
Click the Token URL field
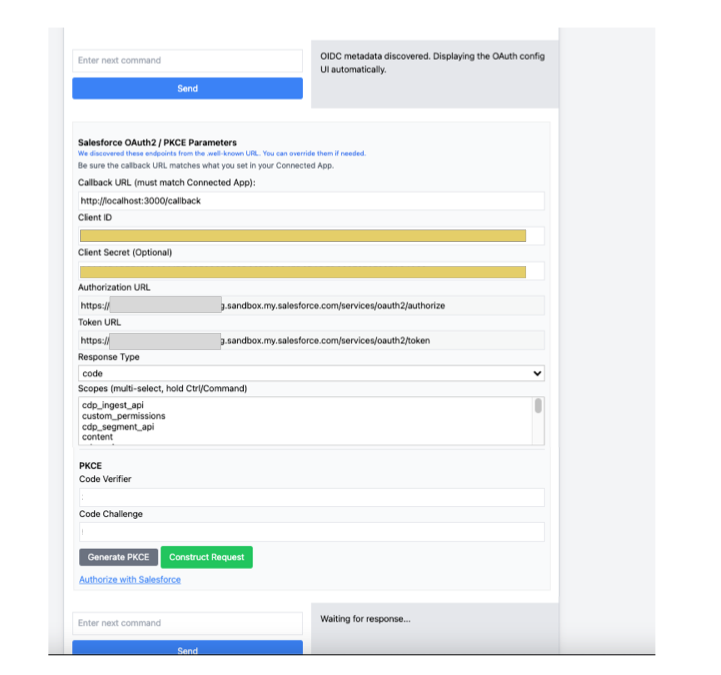[311, 340]
